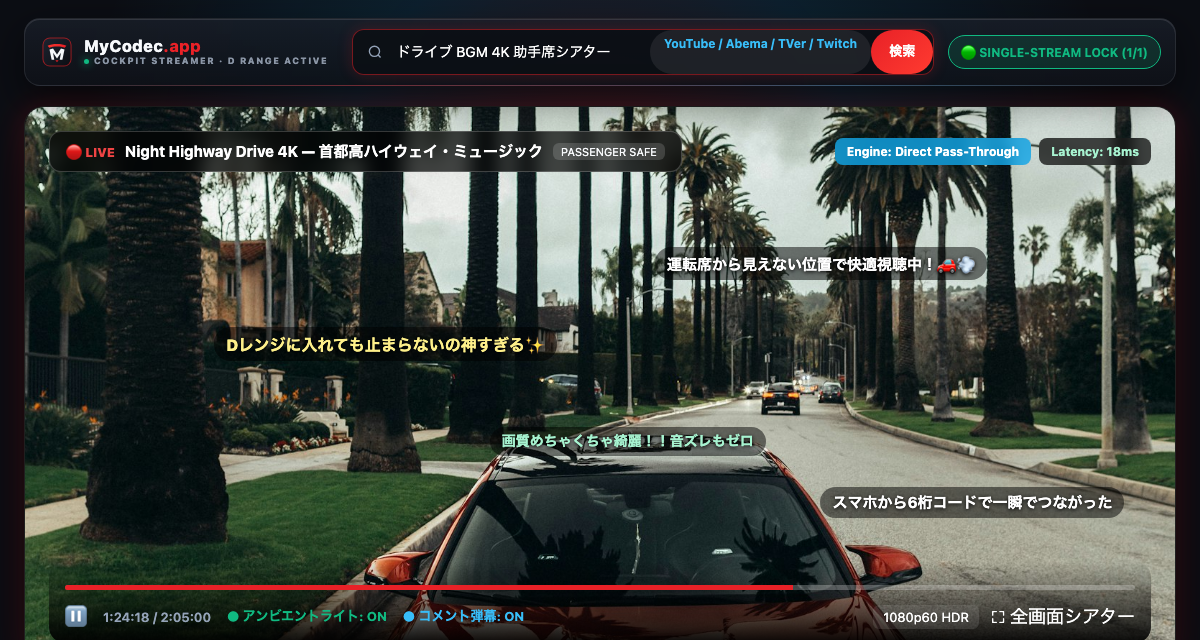Click the comment 画質めちゃくちゃ綺麗！！音ズレもゼロ
1200x640 pixels.
click(x=627, y=441)
